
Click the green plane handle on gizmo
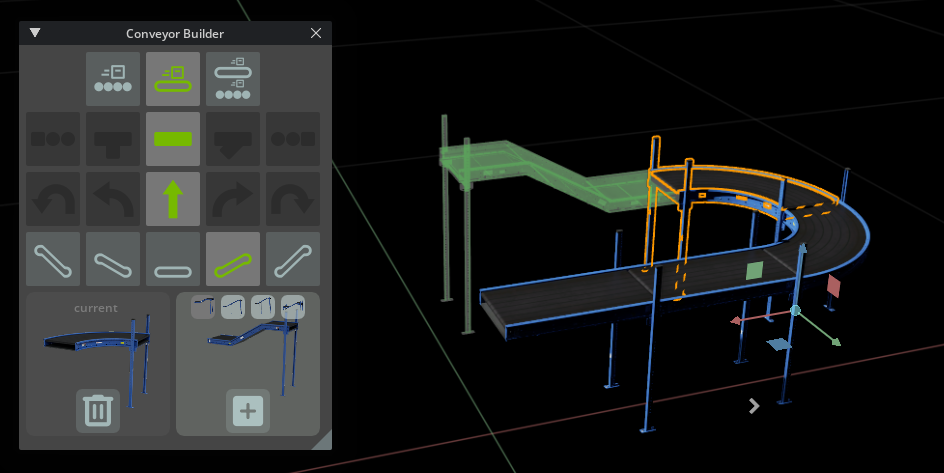pyautogui.click(x=755, y=271)
